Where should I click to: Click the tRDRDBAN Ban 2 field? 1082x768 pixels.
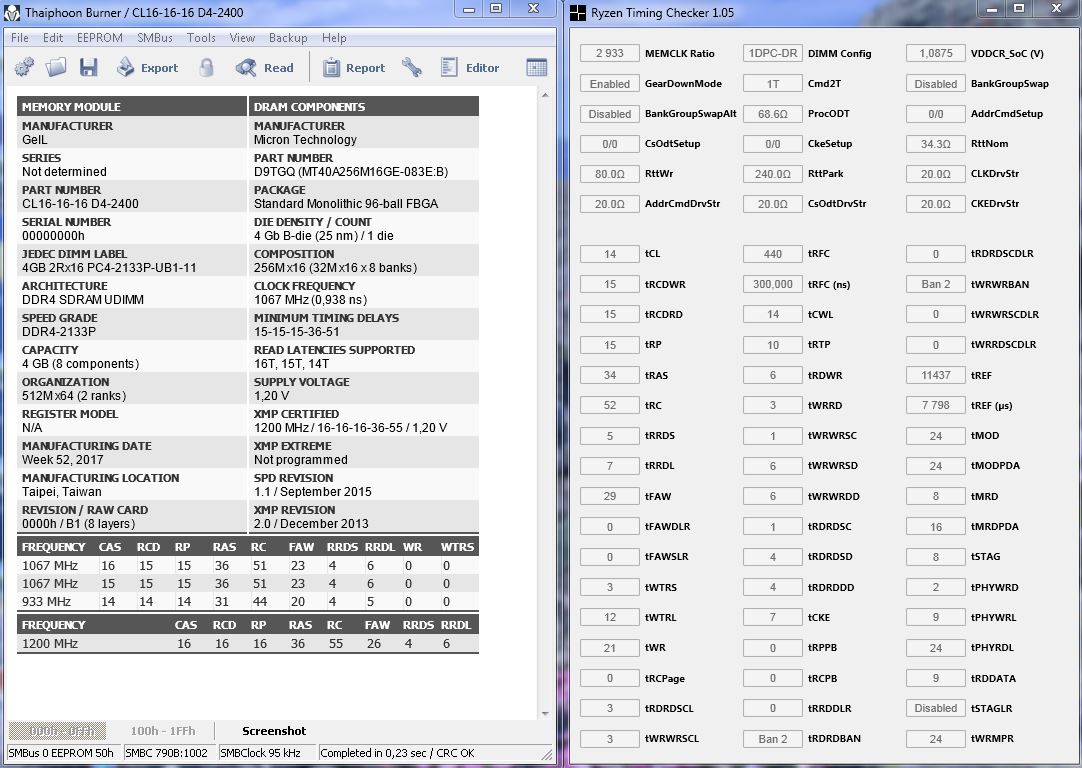[x=772, y=738]
